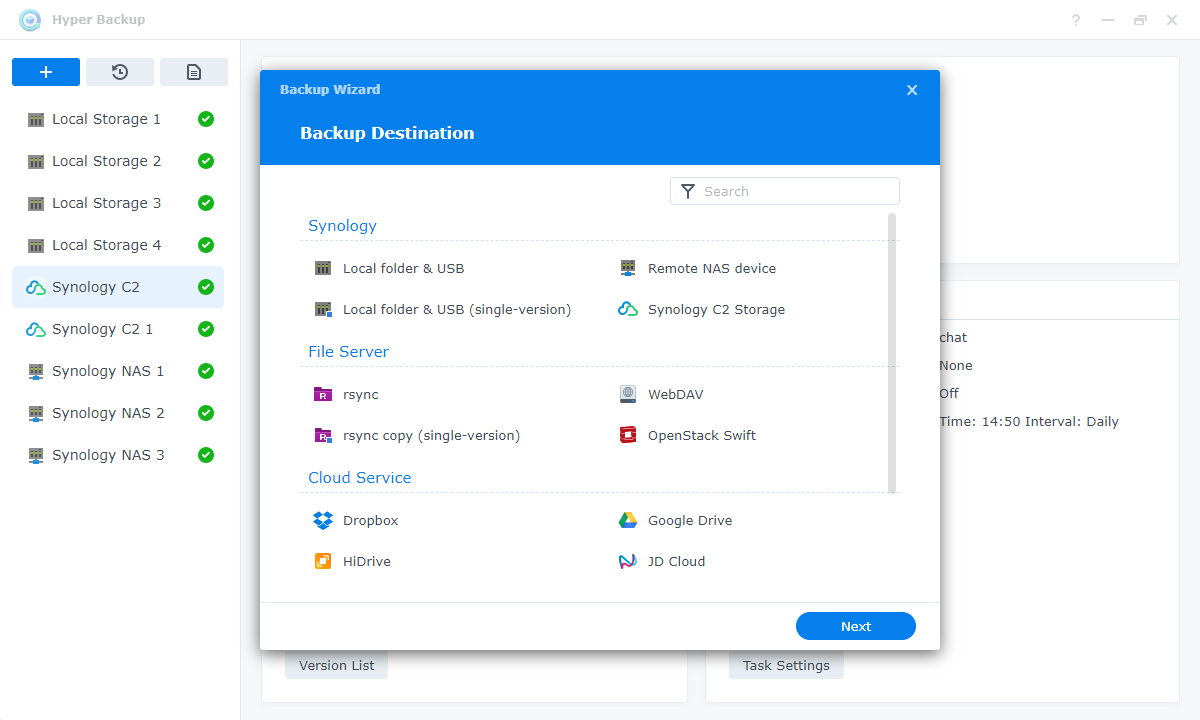Select JD Cloud destination

(679, 561)
